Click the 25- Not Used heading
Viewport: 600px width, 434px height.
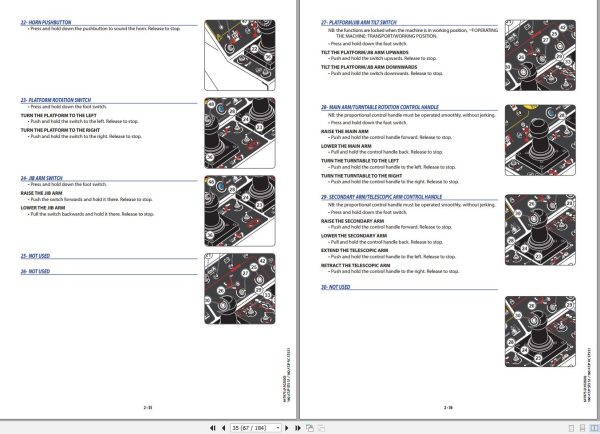(35, 256)
